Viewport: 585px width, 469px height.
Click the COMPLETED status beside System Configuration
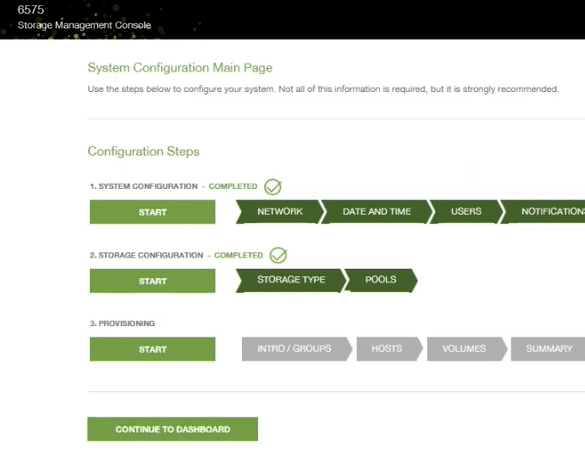tap(233, 186)
